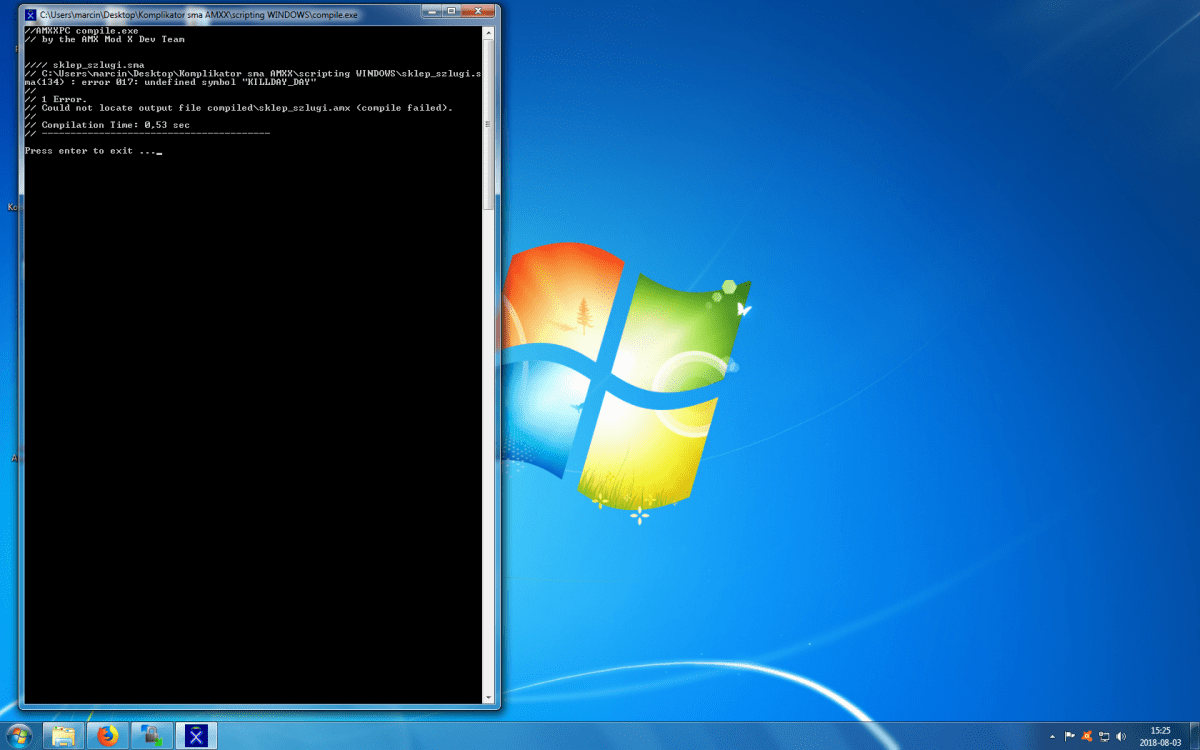Open the volume speaker tray icon
This screenshot has height=750, width=1200.
click(x=1120, y=736)
